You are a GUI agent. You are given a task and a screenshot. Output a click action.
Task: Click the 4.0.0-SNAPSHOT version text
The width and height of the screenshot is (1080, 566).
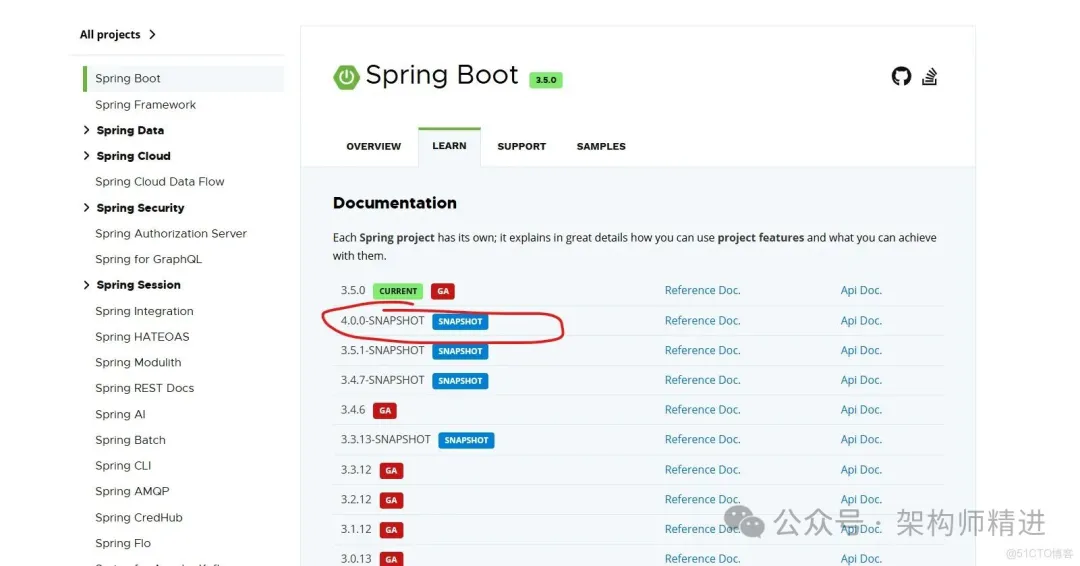pyautogui.click(x=382, y=321)
